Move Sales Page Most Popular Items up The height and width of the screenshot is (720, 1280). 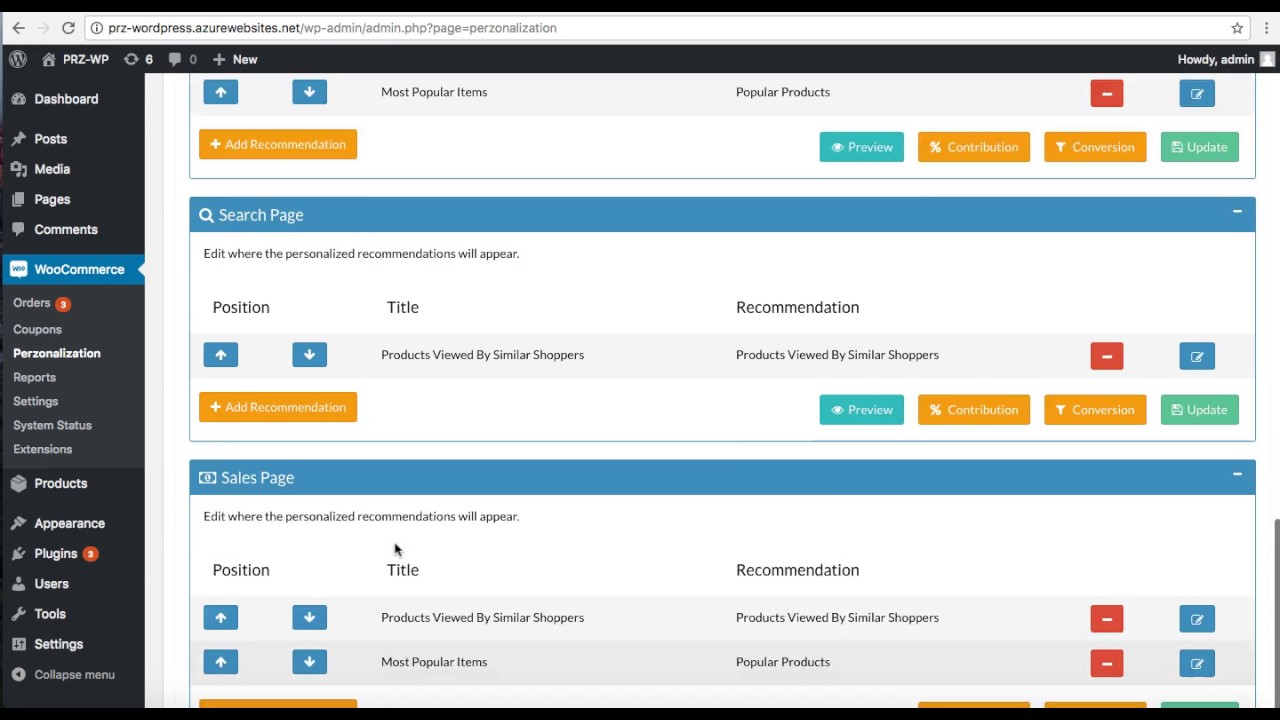click(221, 662)
